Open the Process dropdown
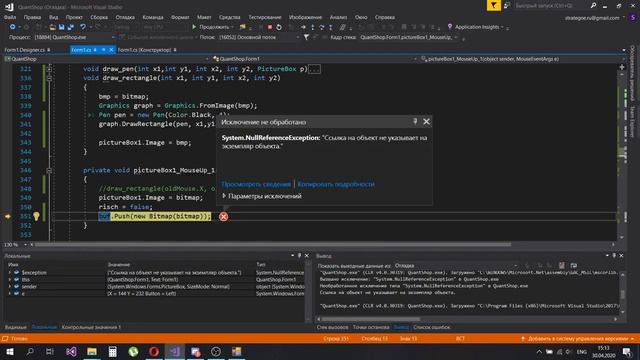 coord(113,37)
